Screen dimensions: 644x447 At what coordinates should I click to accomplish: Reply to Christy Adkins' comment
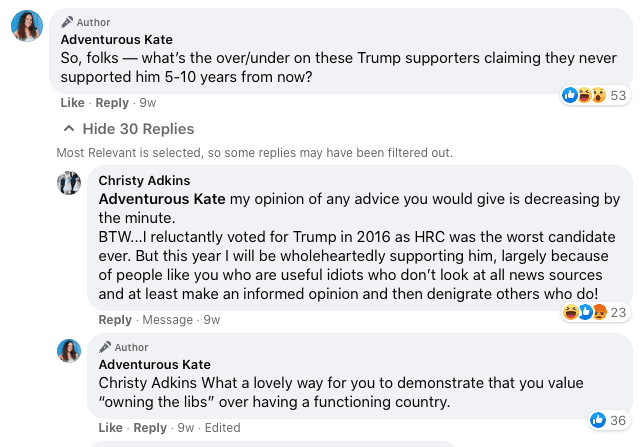click(115, 320)
